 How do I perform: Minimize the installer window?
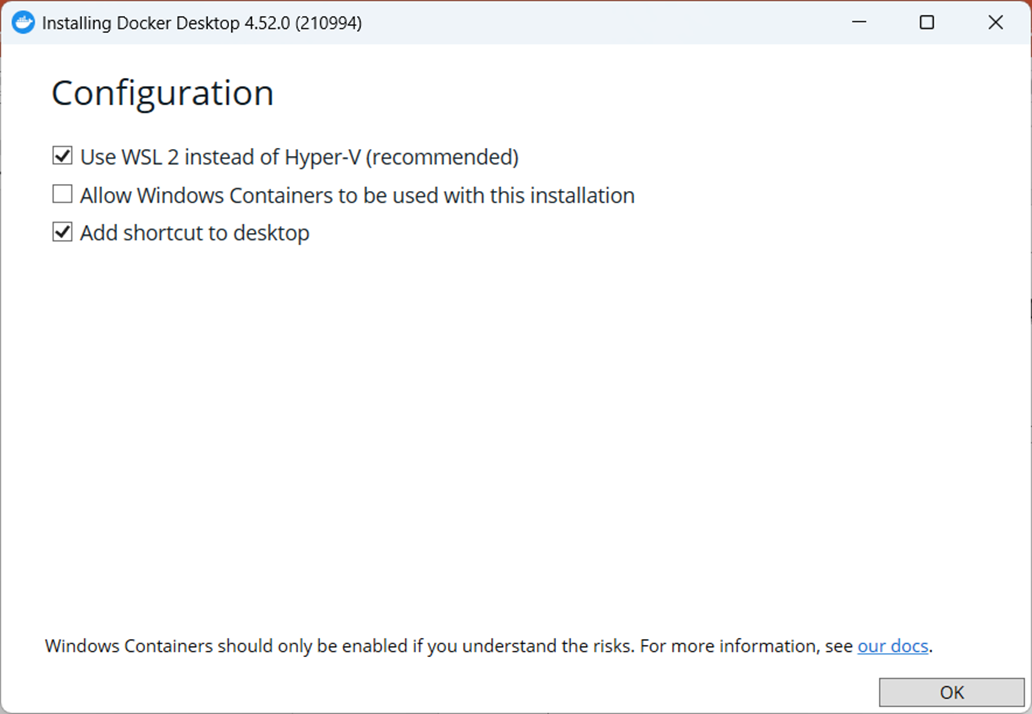tap(859, 21)
